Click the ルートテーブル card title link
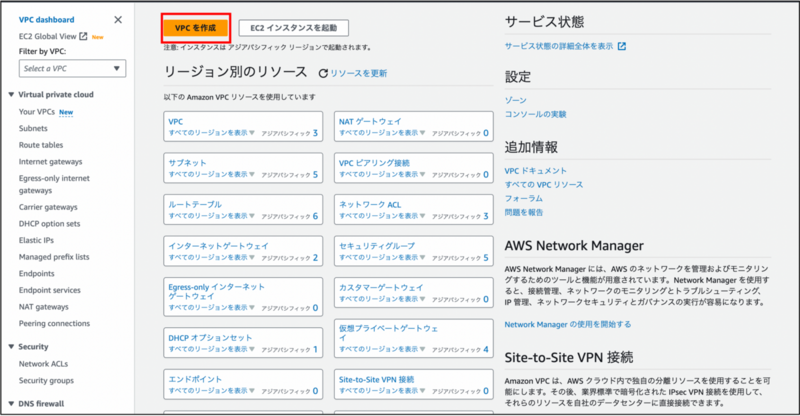This screenshot has height=416, width=800. (x=195, y=205)
